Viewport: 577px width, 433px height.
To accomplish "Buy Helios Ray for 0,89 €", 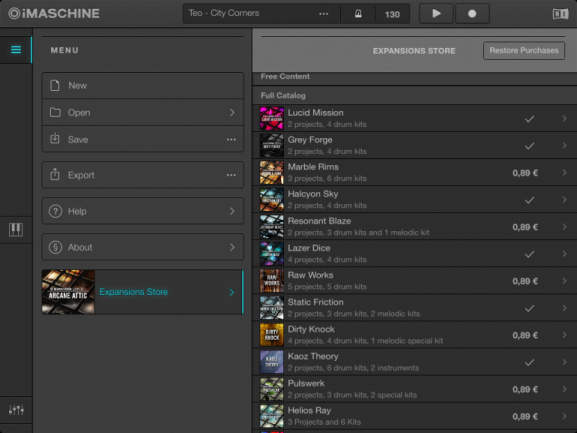I will click(525, 416).
